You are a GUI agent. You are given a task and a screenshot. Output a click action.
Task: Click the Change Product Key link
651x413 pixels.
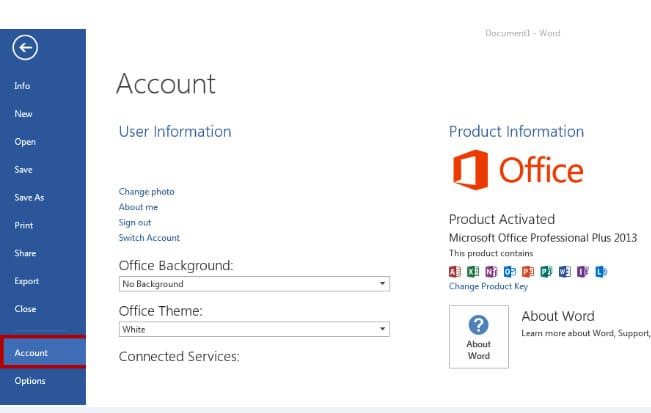(x=488, y=287)
